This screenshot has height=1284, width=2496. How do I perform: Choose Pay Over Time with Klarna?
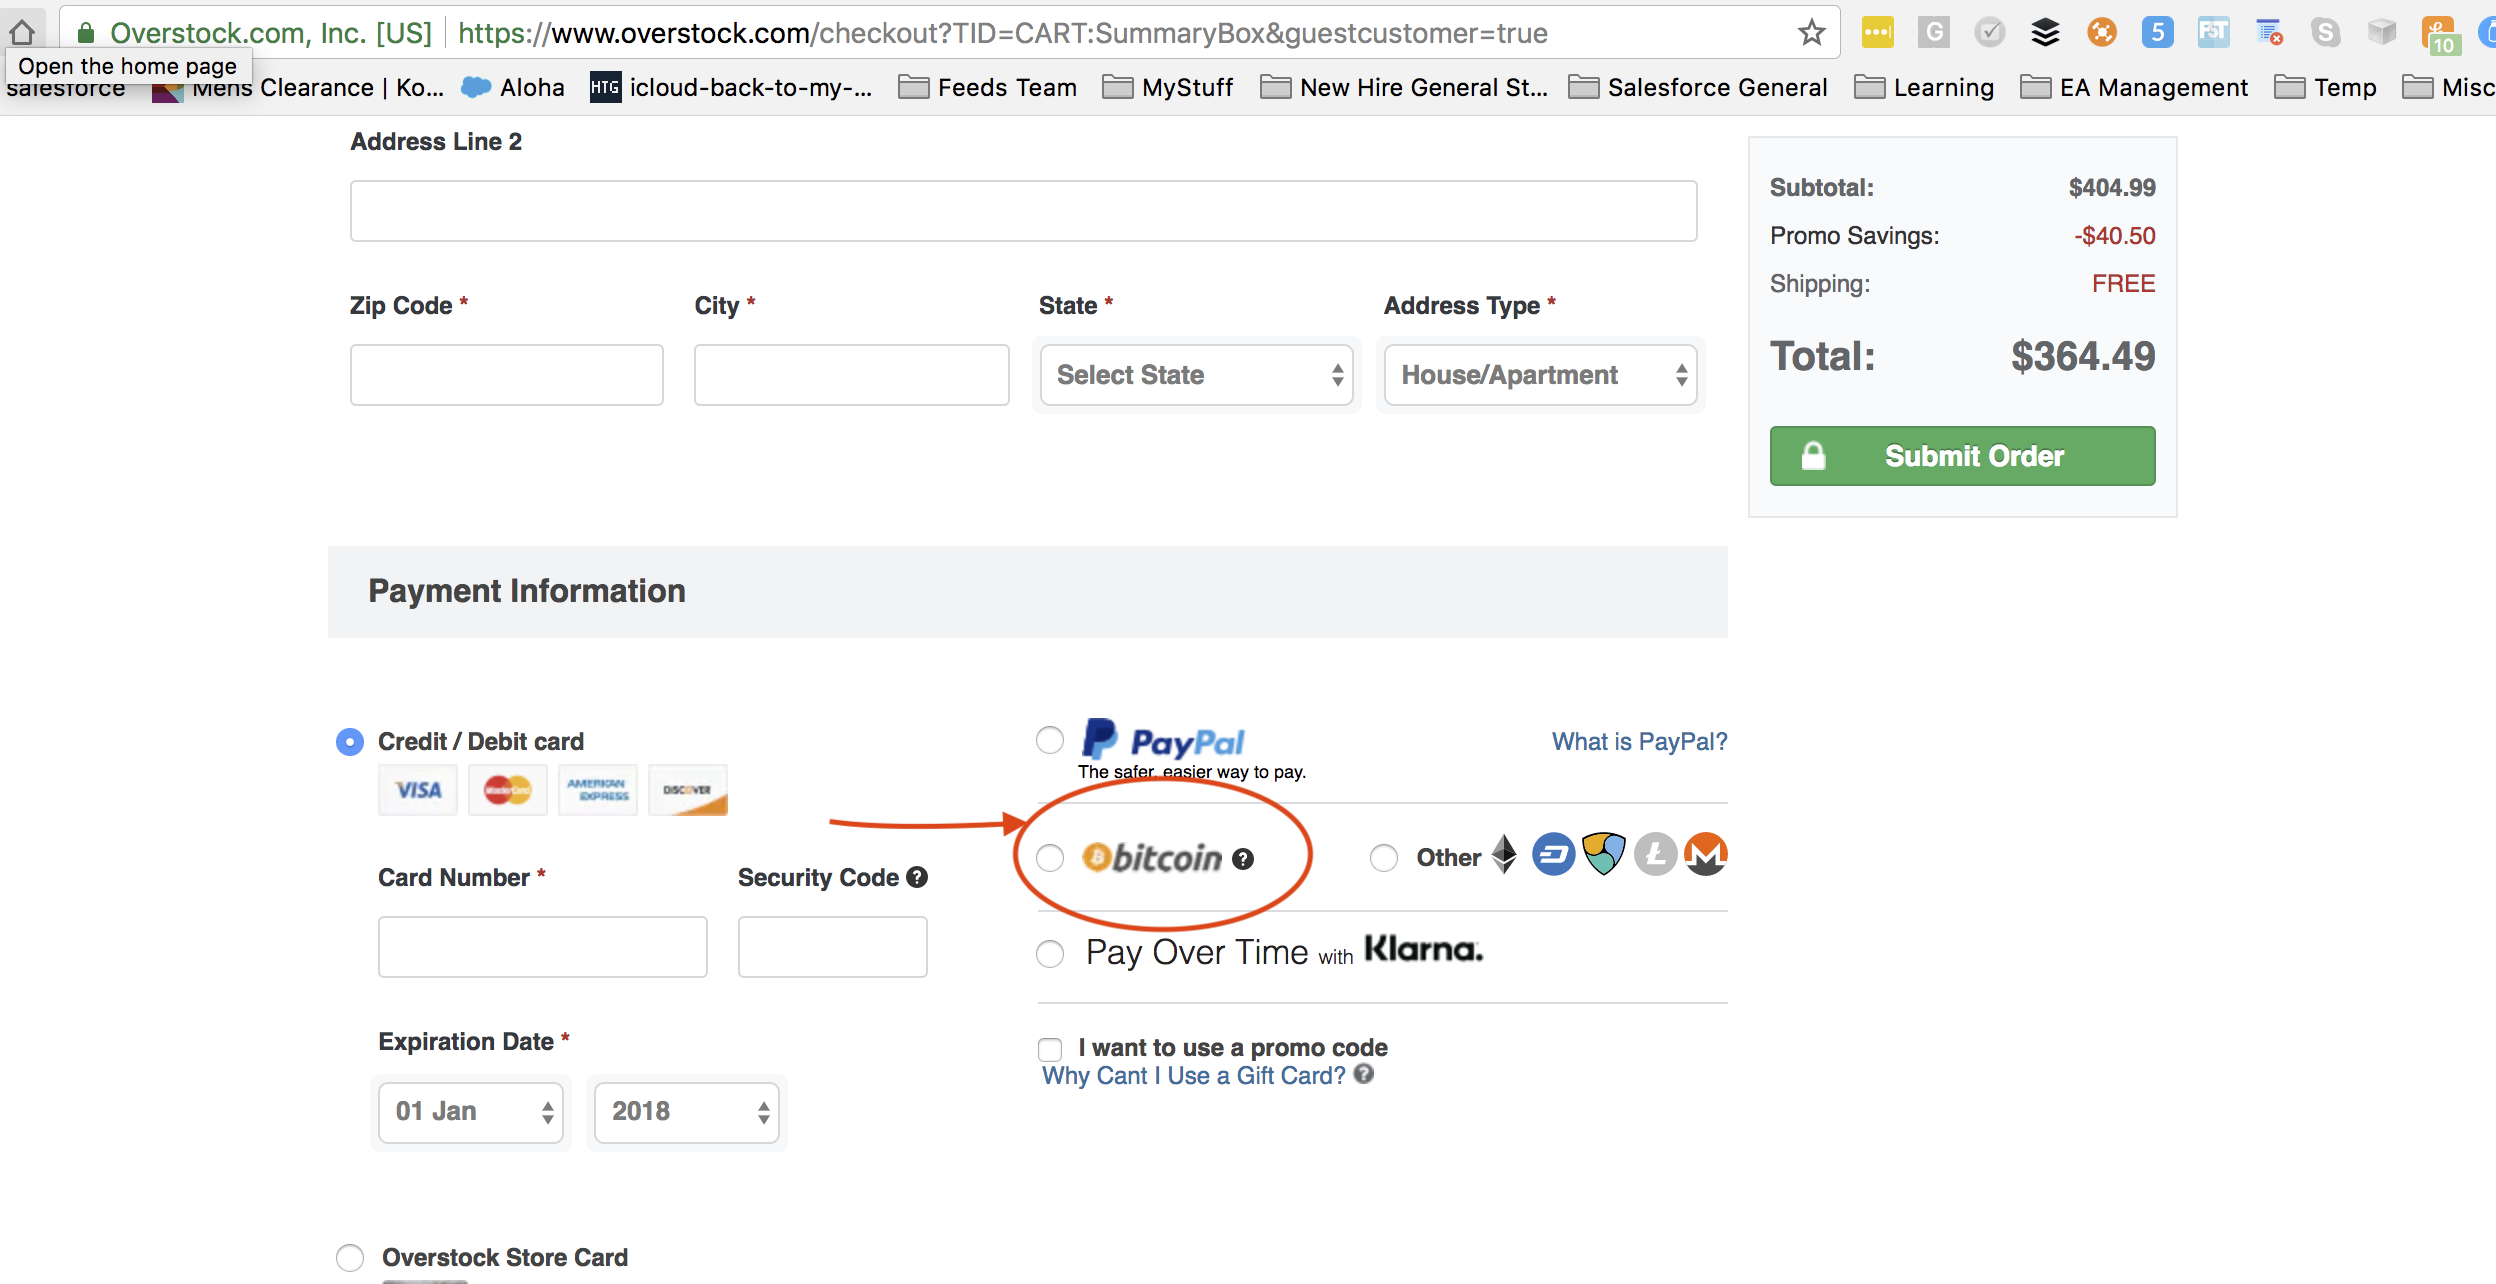point(1050,954)
